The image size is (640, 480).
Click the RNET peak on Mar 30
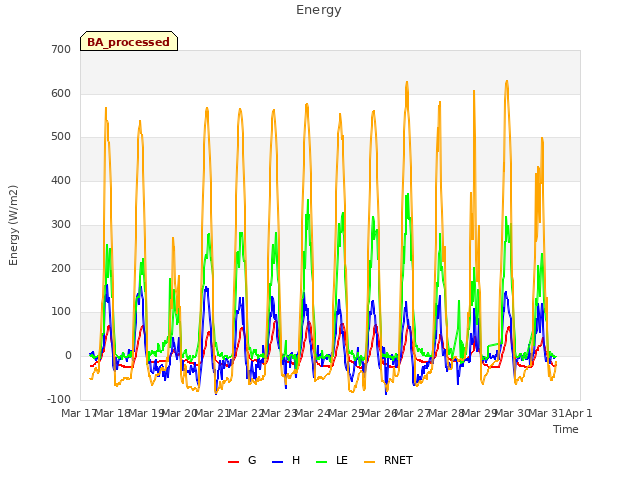pyautogui.click(x=507, y=81)
